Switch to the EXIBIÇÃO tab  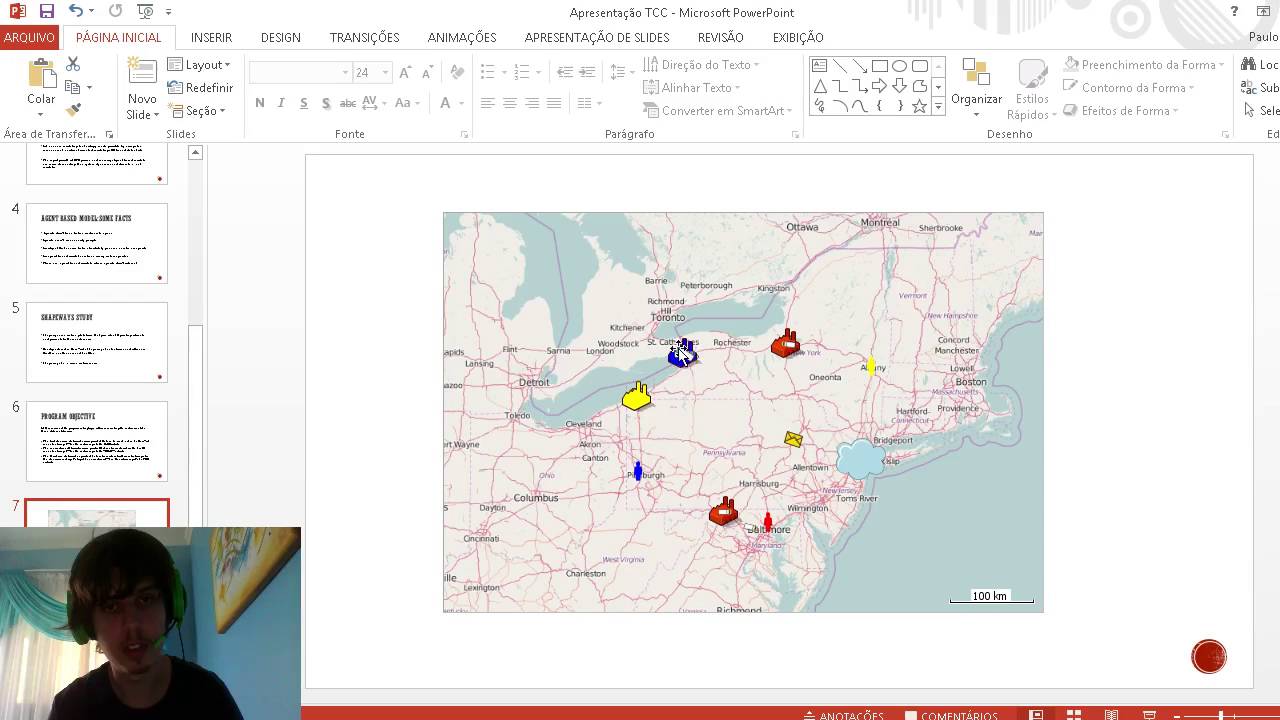pos(797,37)
